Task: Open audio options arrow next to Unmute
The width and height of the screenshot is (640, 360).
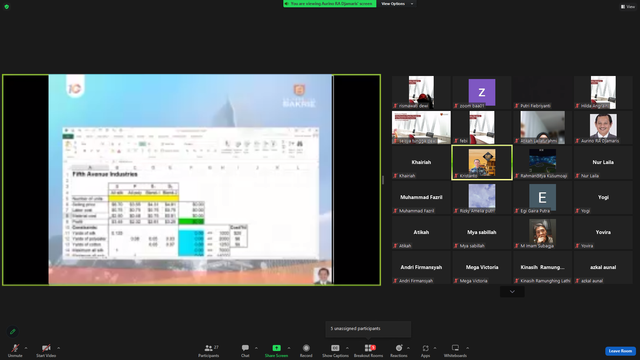Action: [x=26, y=348]
